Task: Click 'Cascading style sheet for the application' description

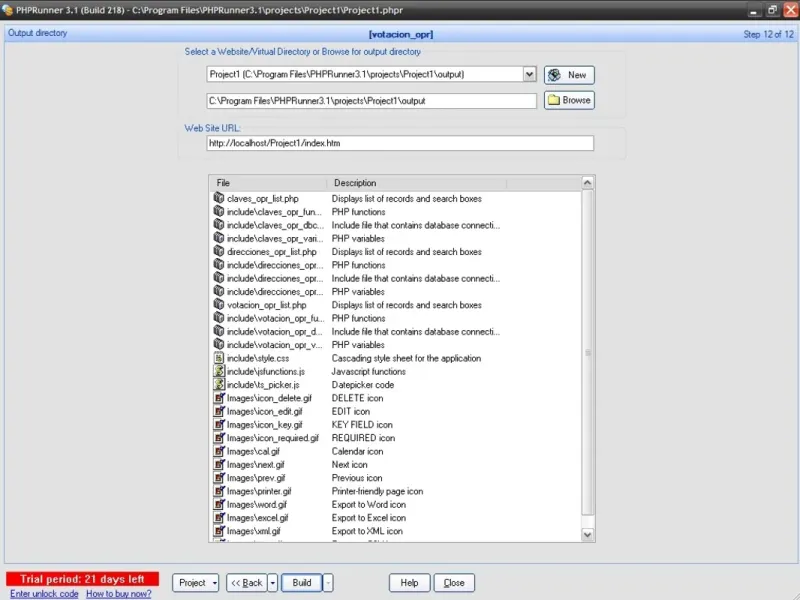Action: (407, 358)
